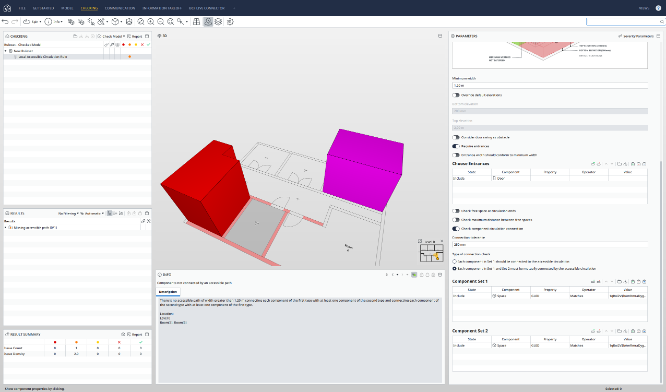This screenshot has width=666, height=392.
Task: Toggle the consider door swing as obstacle switch
Action: pyautogui.click(x=456, y=138)
